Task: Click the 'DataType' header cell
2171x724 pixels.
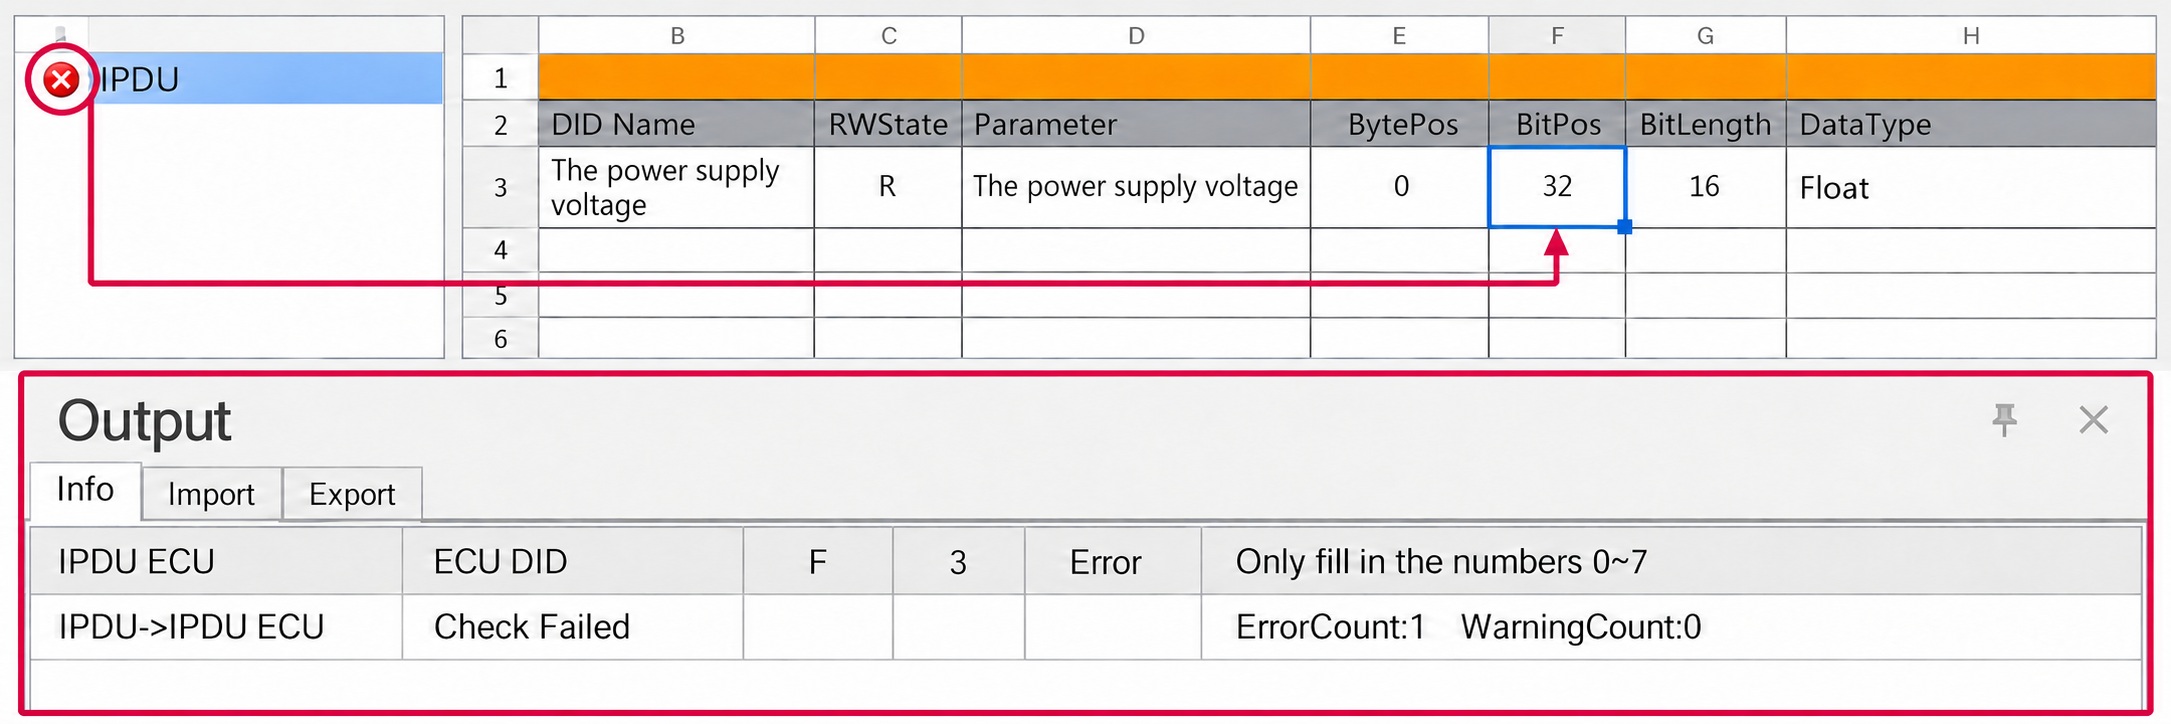Action: click(1971, 124)
